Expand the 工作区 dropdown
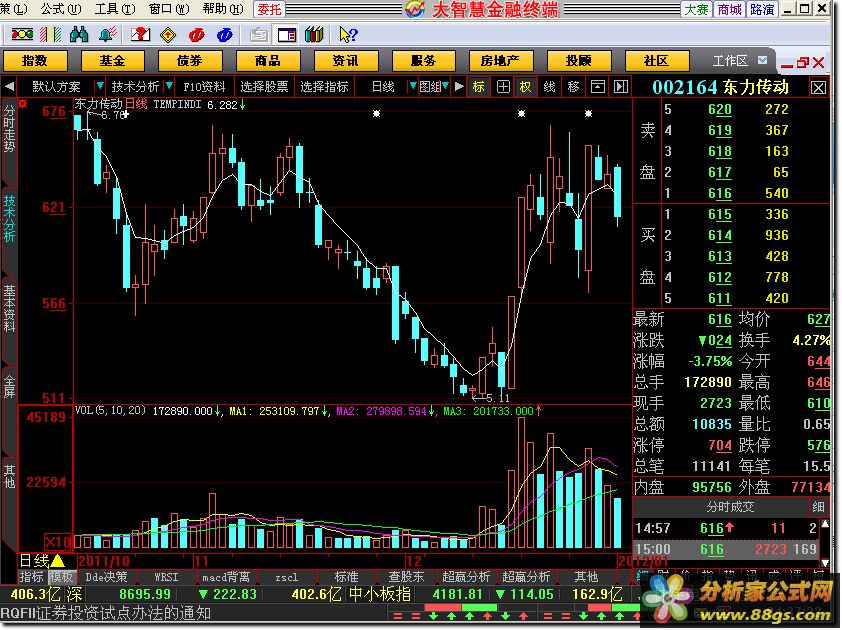This screenshot has width=842, height=630. [763, 60]
